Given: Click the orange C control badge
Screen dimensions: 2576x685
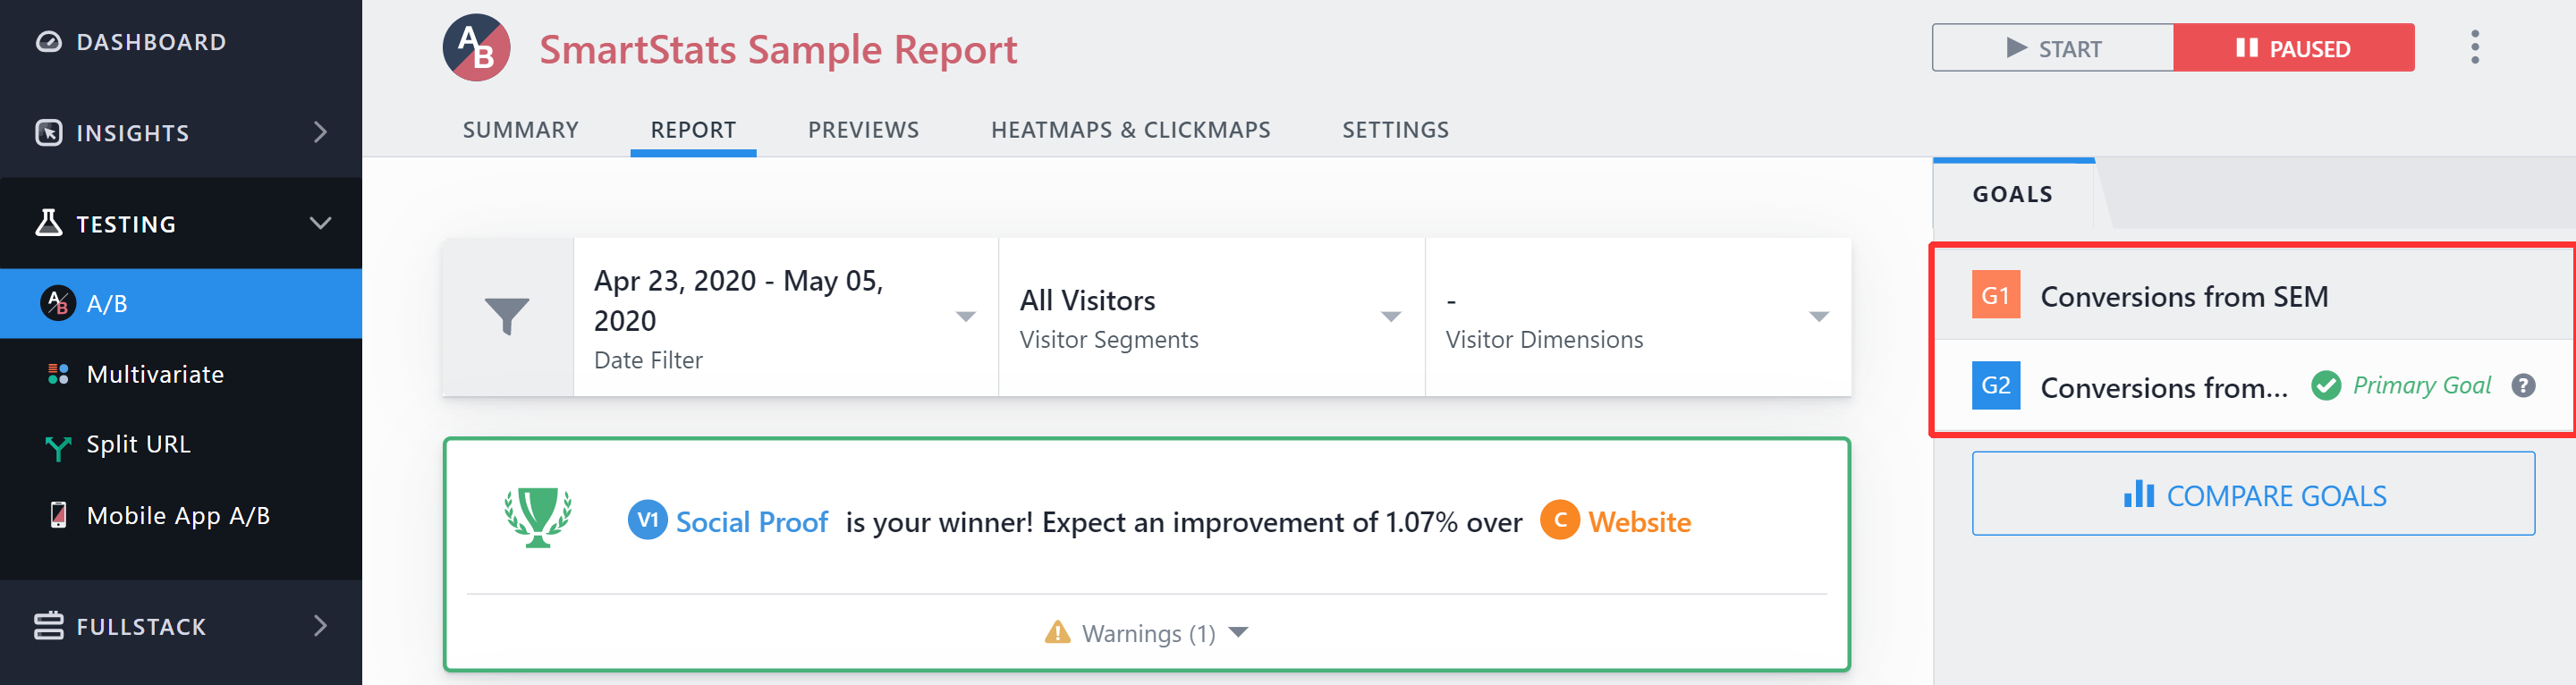Looking at the screenshot, I should coord(1559,520).
